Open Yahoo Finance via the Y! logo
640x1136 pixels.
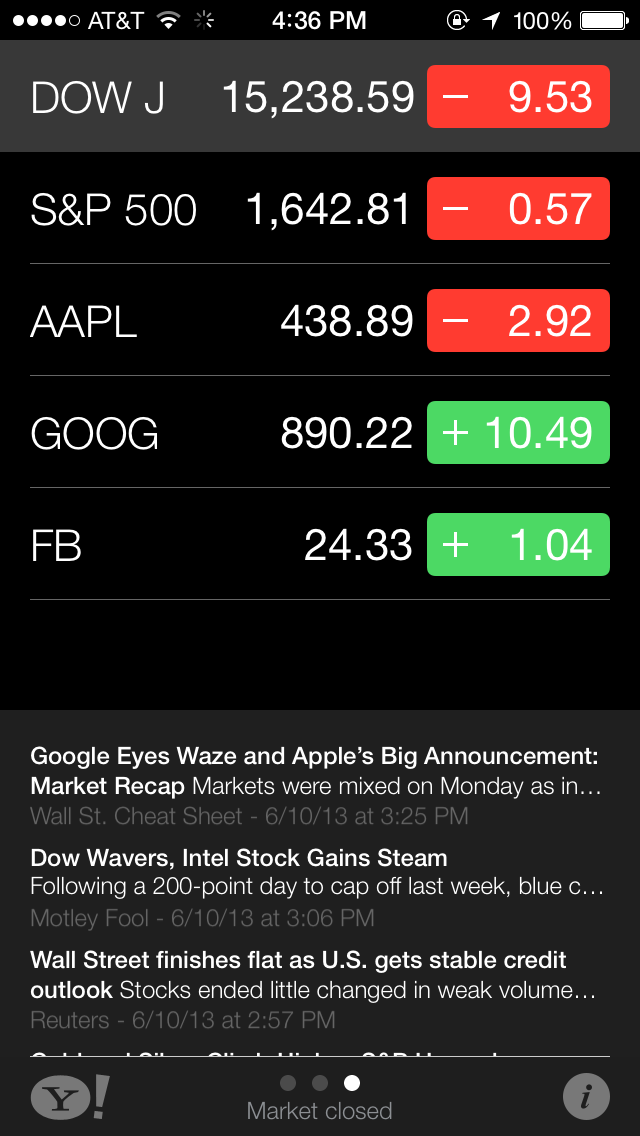70,1097
